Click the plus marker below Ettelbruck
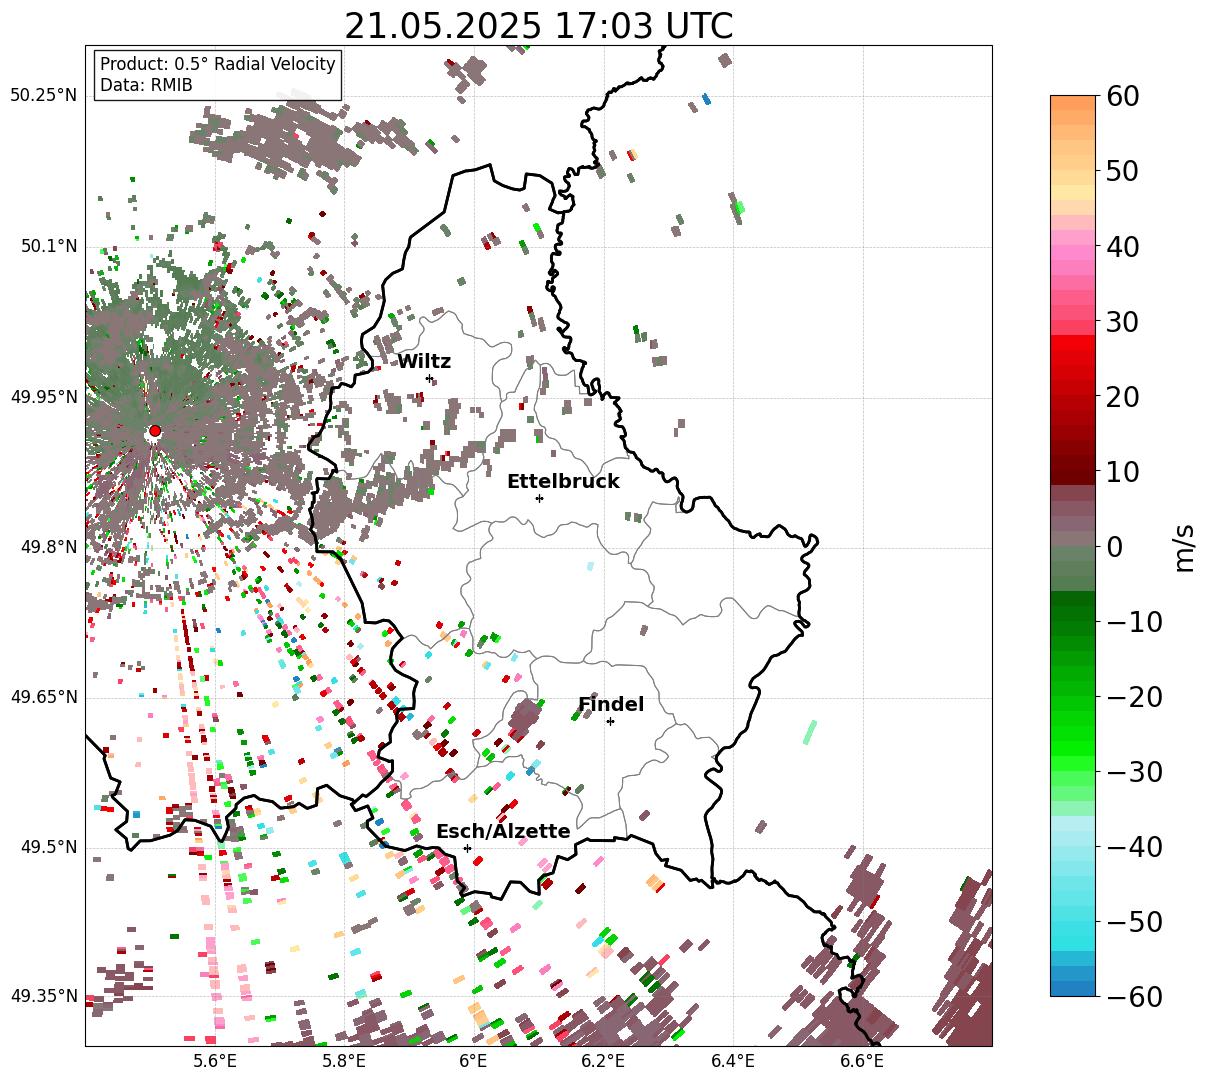The height and width of the screenshot is (1081, 1207). [x=539, y=498]
